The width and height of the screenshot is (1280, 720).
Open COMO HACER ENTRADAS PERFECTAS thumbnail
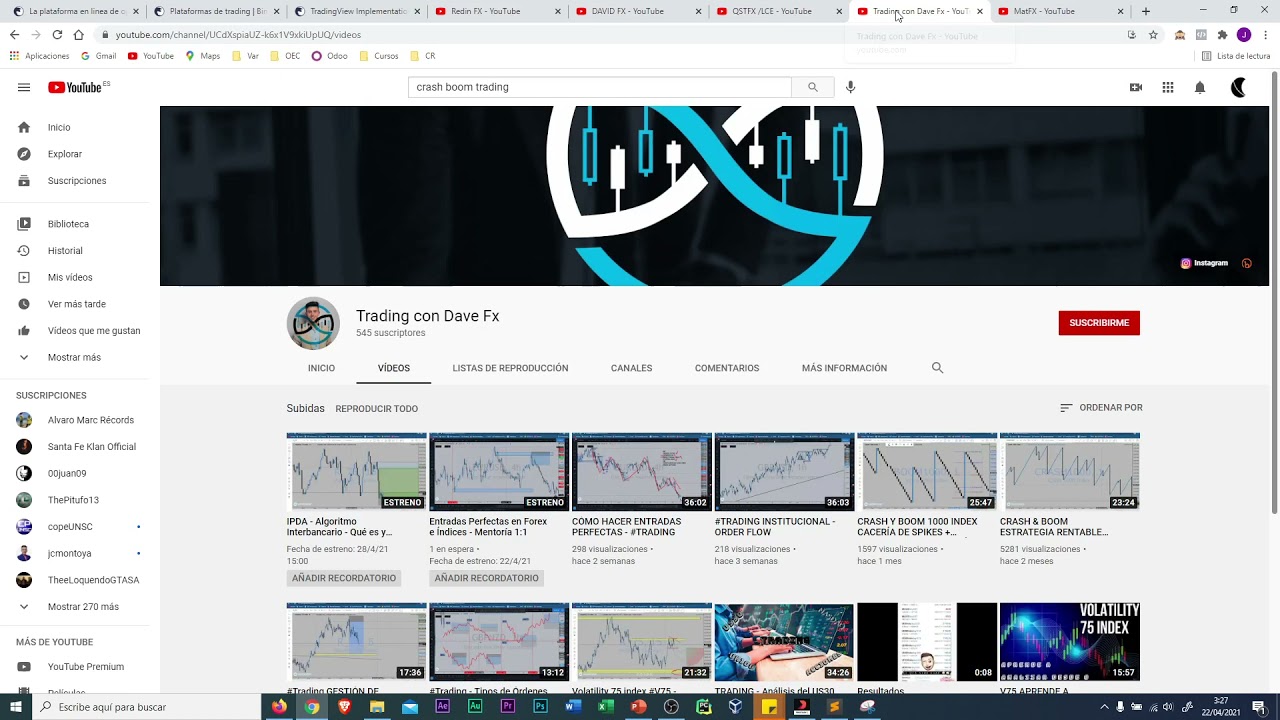pos(642,472)
